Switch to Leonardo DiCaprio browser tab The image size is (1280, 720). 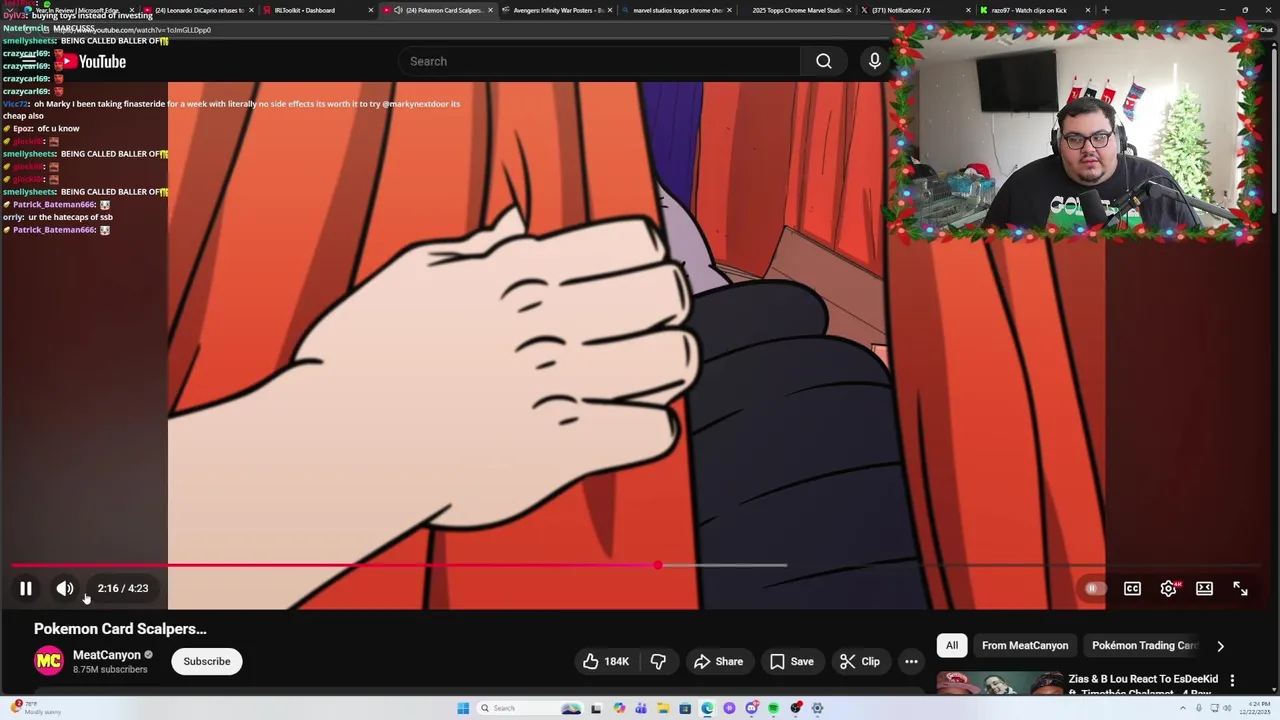(199, 10)
